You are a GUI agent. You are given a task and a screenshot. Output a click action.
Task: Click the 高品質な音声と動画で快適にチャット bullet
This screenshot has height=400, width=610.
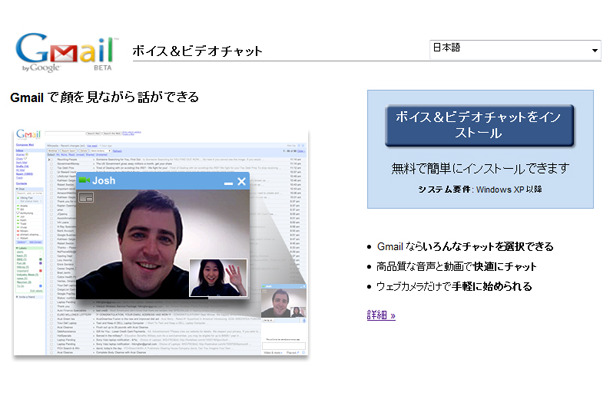point(456,267)
